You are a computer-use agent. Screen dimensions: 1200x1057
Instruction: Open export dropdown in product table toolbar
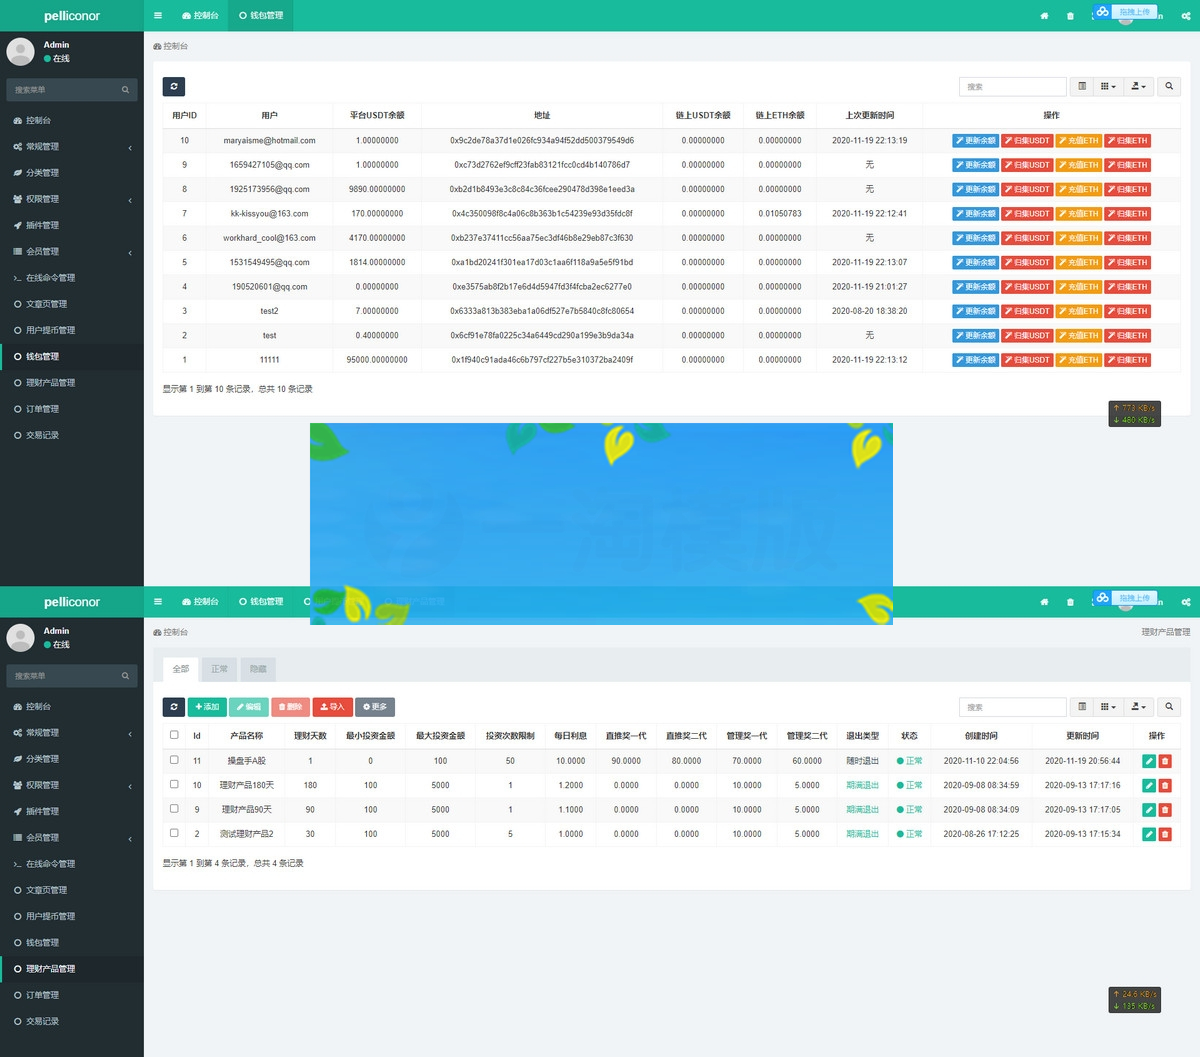click(x=1138, y=707)
